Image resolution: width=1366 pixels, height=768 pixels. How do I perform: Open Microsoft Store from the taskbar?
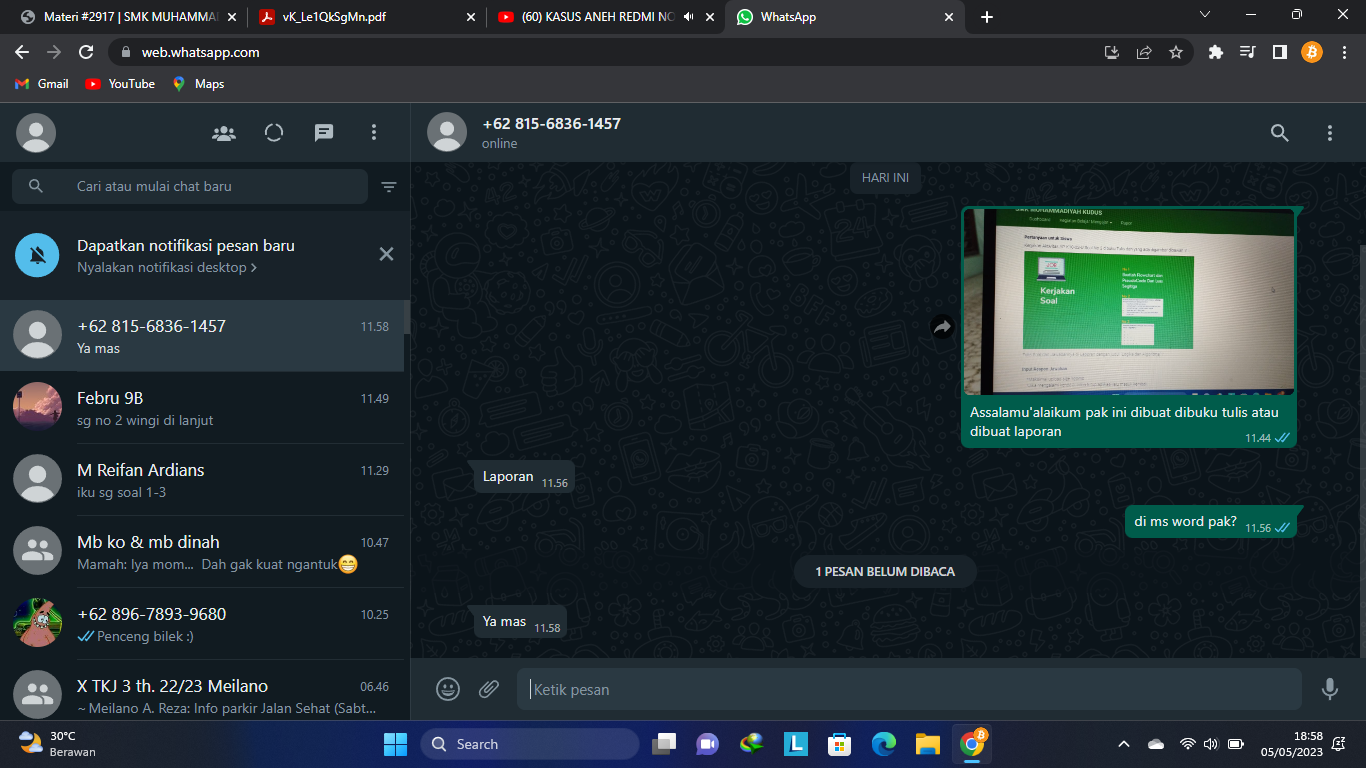click(840, 744)
